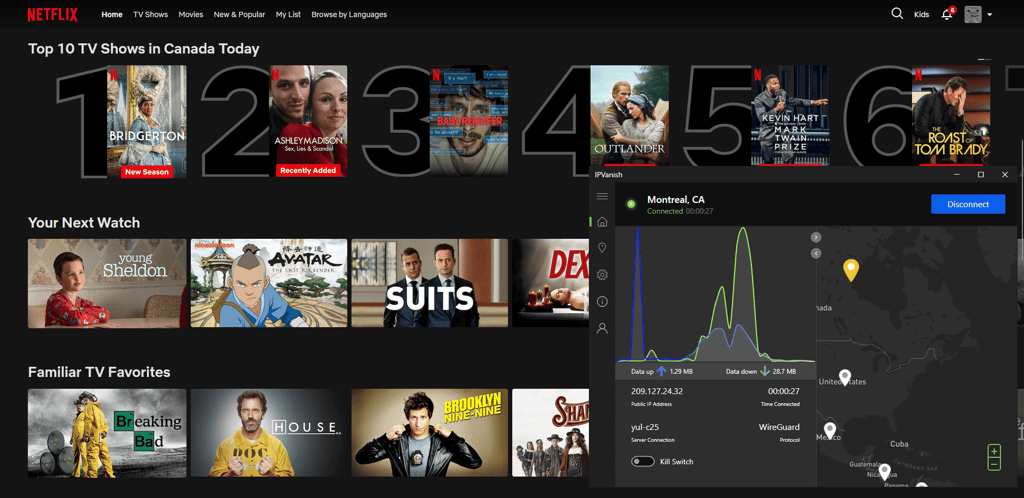Image resolution: width=1024 pixels, height=498 pixels.
Task: Maximize the IPVanish window
Action: (980, 175)
